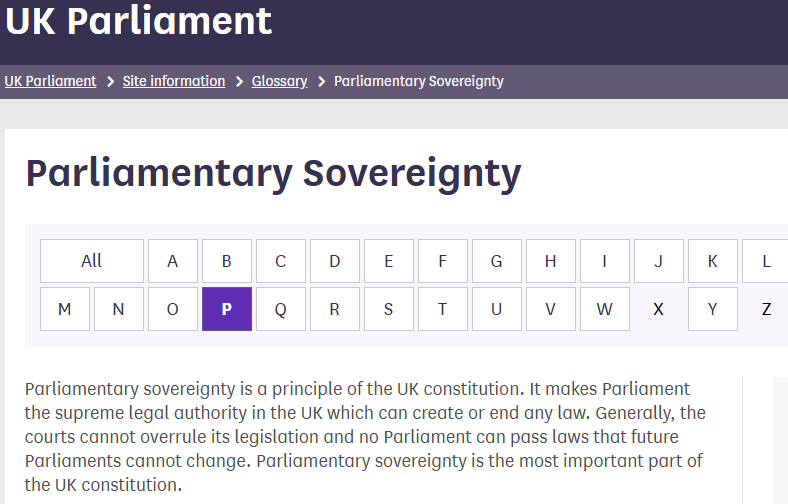
Task: Open glossary entries for letter W
Action: [x=605, y=309]
